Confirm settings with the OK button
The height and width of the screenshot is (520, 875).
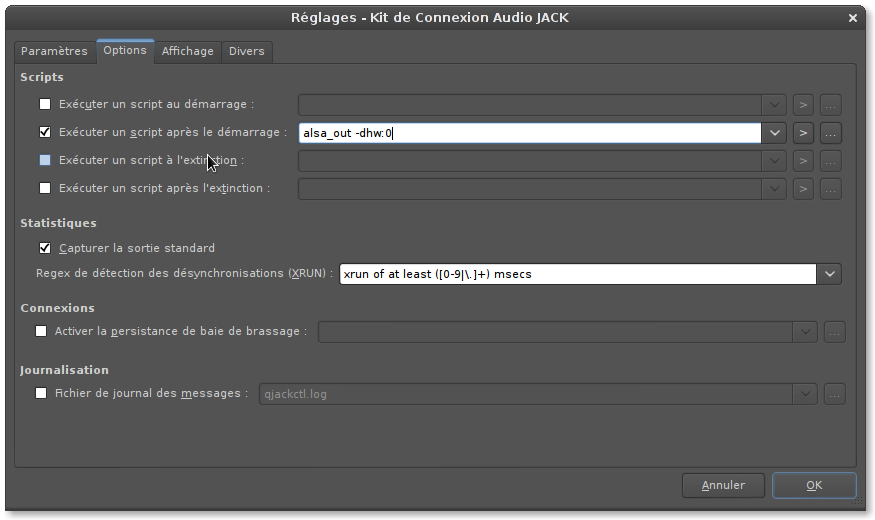point(813,485)
